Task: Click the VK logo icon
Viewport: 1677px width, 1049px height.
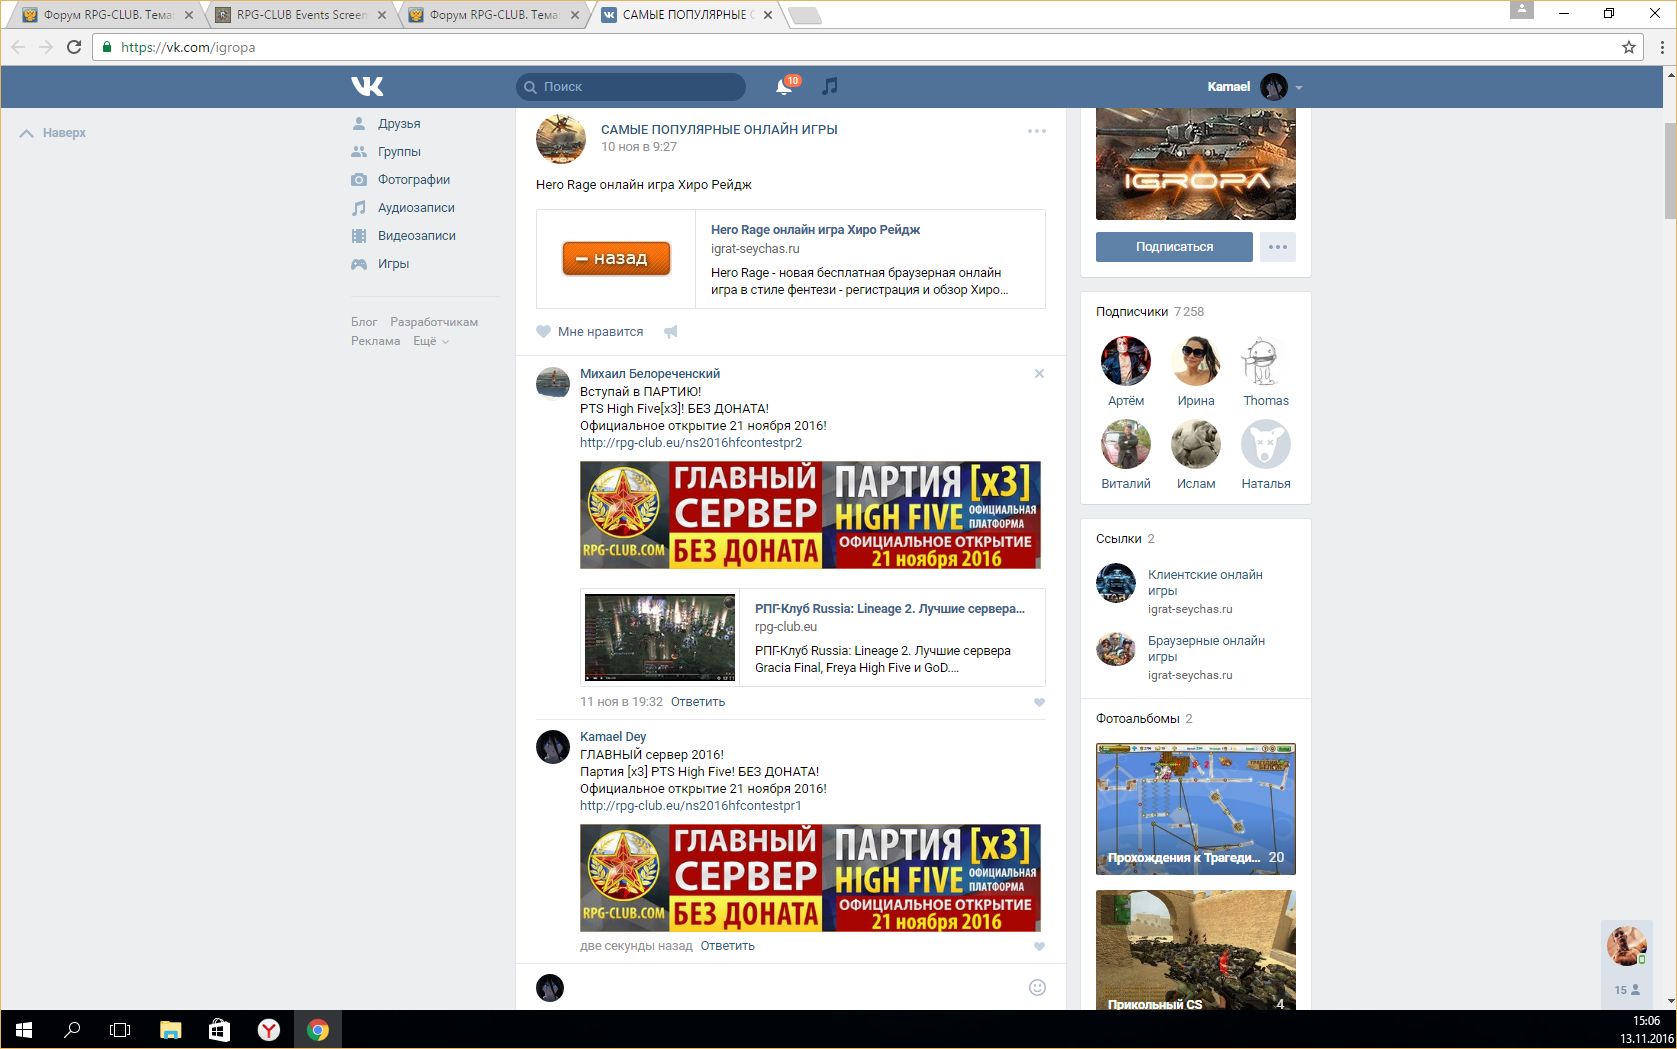Action: click(x=367, y=87)
